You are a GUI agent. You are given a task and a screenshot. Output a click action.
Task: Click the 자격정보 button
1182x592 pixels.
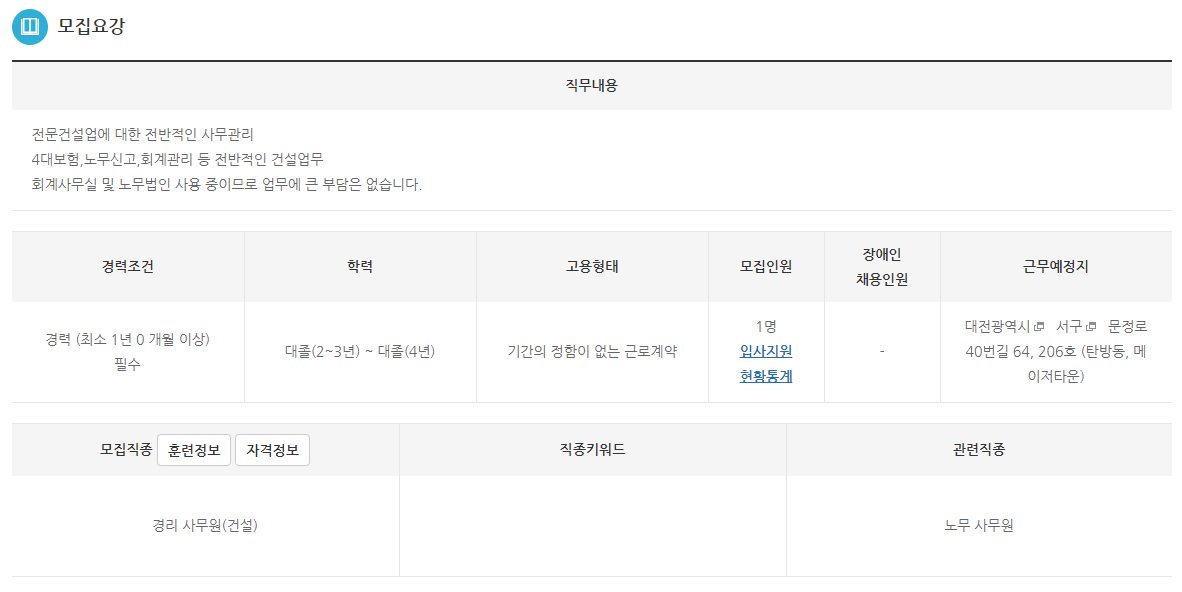tap(272, 450)
